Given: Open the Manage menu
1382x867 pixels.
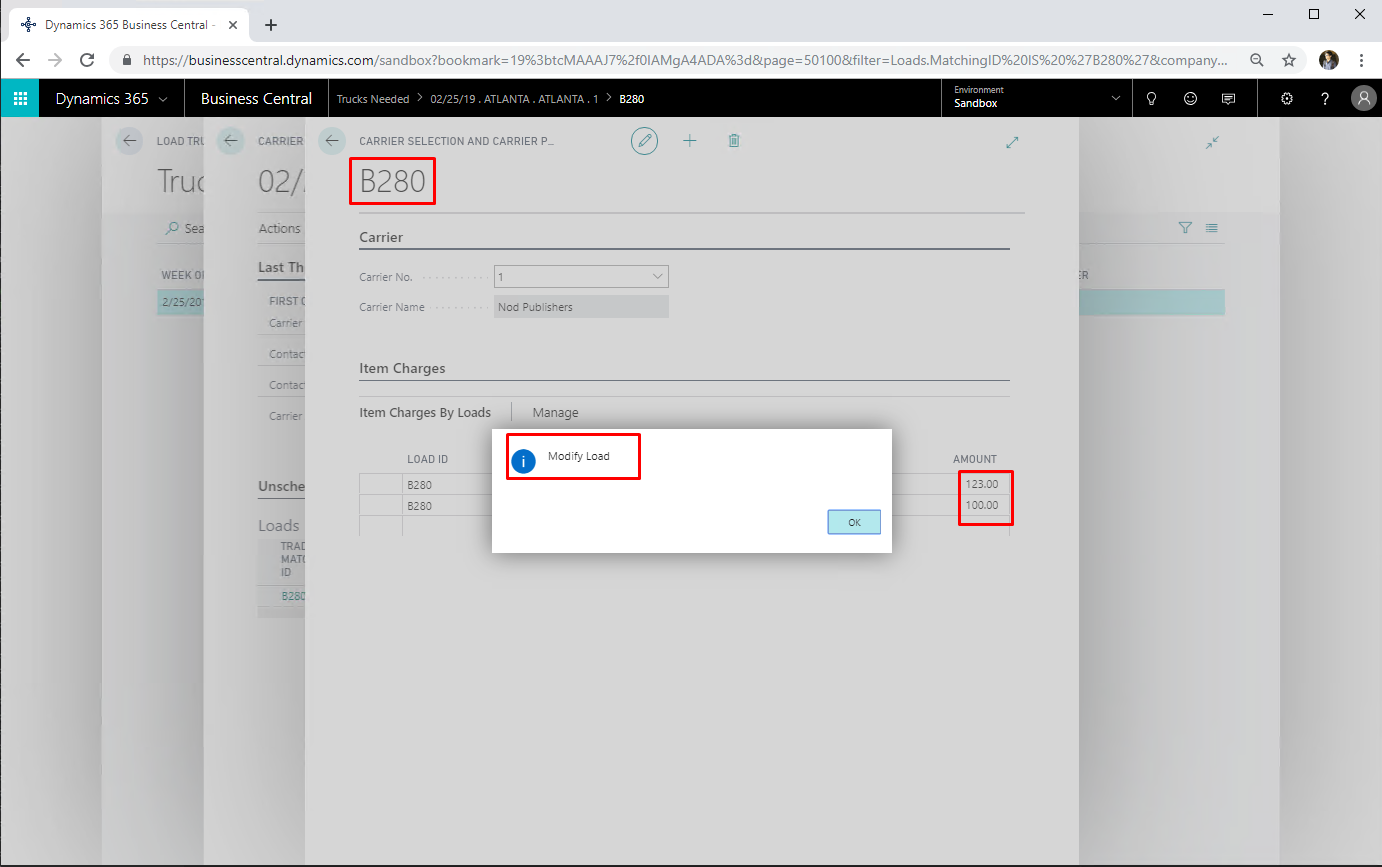Looking at the screenshot, I should click(555, 412).
